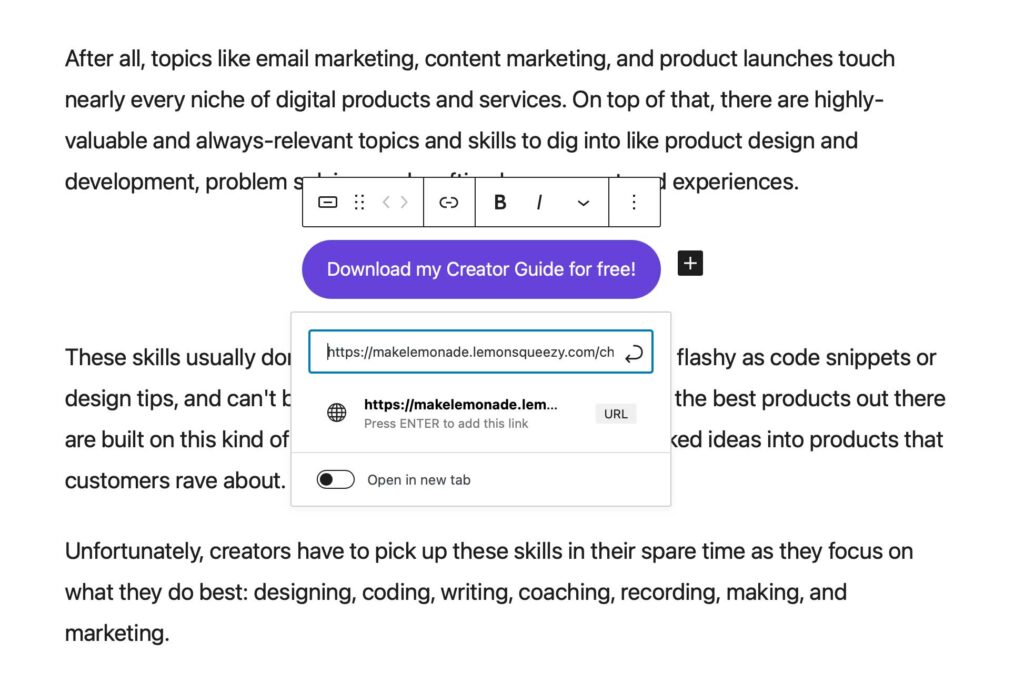Click the globe icon in link suggestion
This screenshot has width=1024, height=683.
(x=337, y=413)
